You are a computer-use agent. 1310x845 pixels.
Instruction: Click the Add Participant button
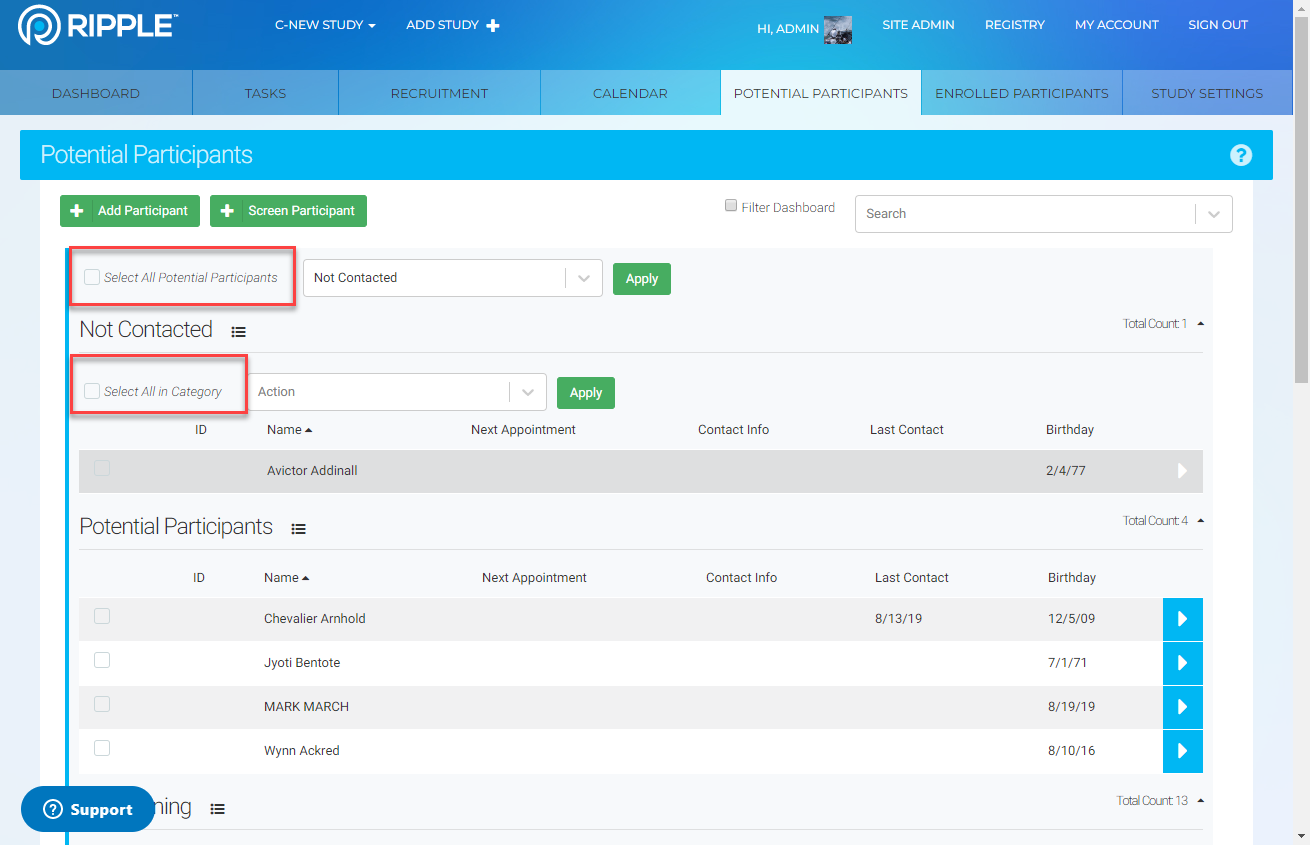130,211
